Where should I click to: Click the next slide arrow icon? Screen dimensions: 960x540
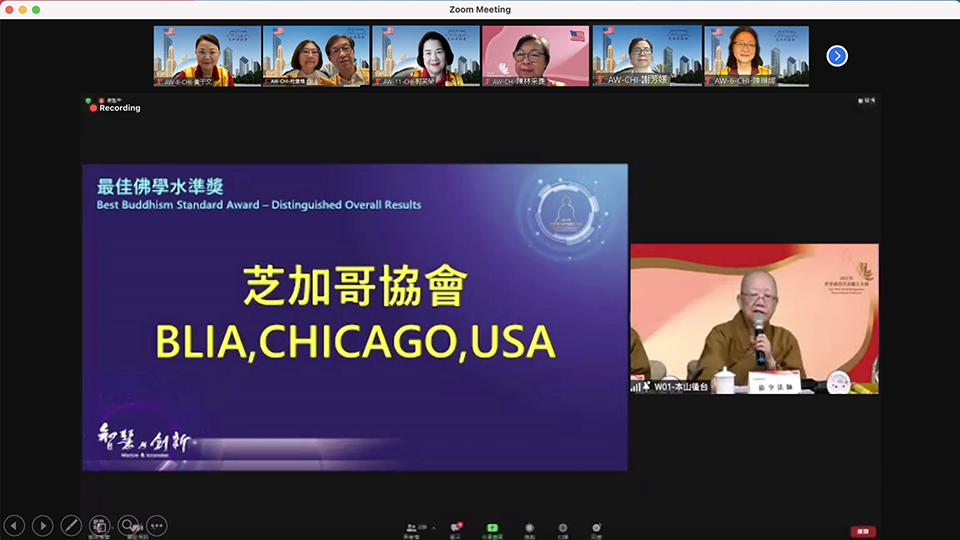pyautogui.click(x=42, y=525)
